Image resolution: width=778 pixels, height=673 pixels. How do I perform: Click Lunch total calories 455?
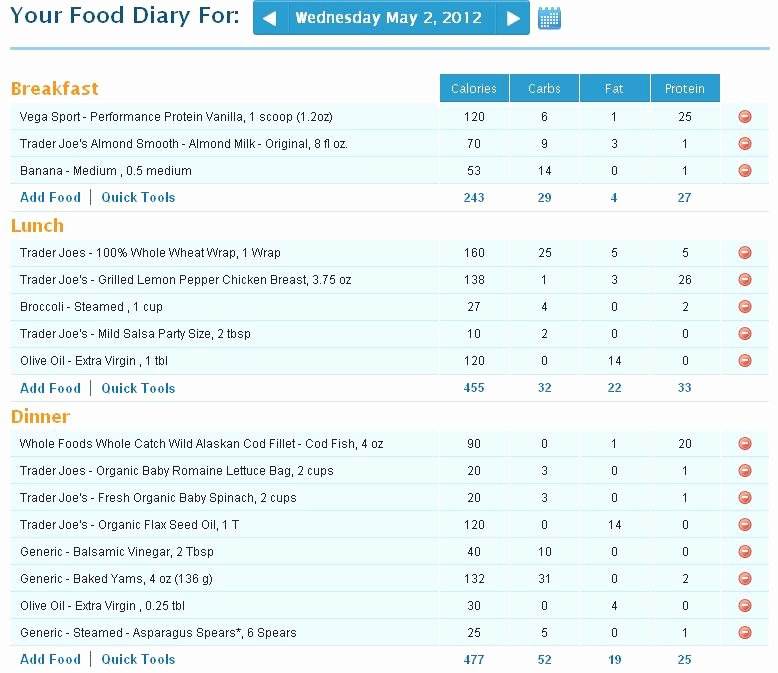click(x=474, y=388)
